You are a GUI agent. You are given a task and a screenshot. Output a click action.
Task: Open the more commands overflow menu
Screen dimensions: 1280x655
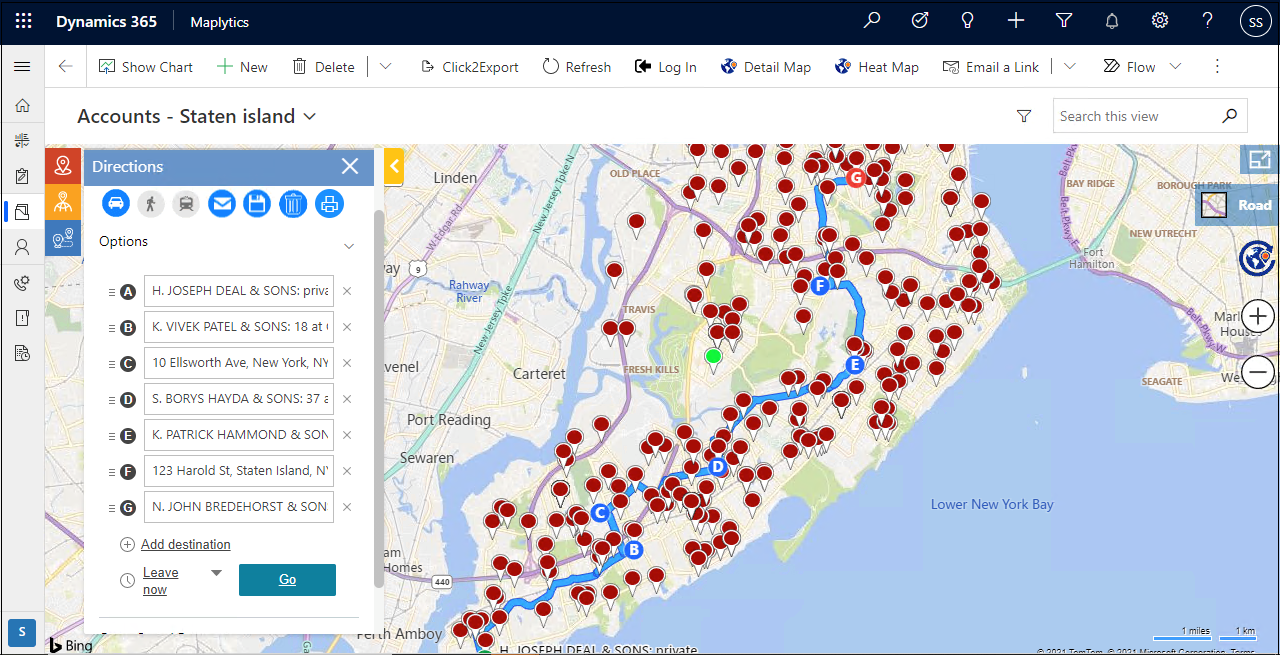(1217, 67)
